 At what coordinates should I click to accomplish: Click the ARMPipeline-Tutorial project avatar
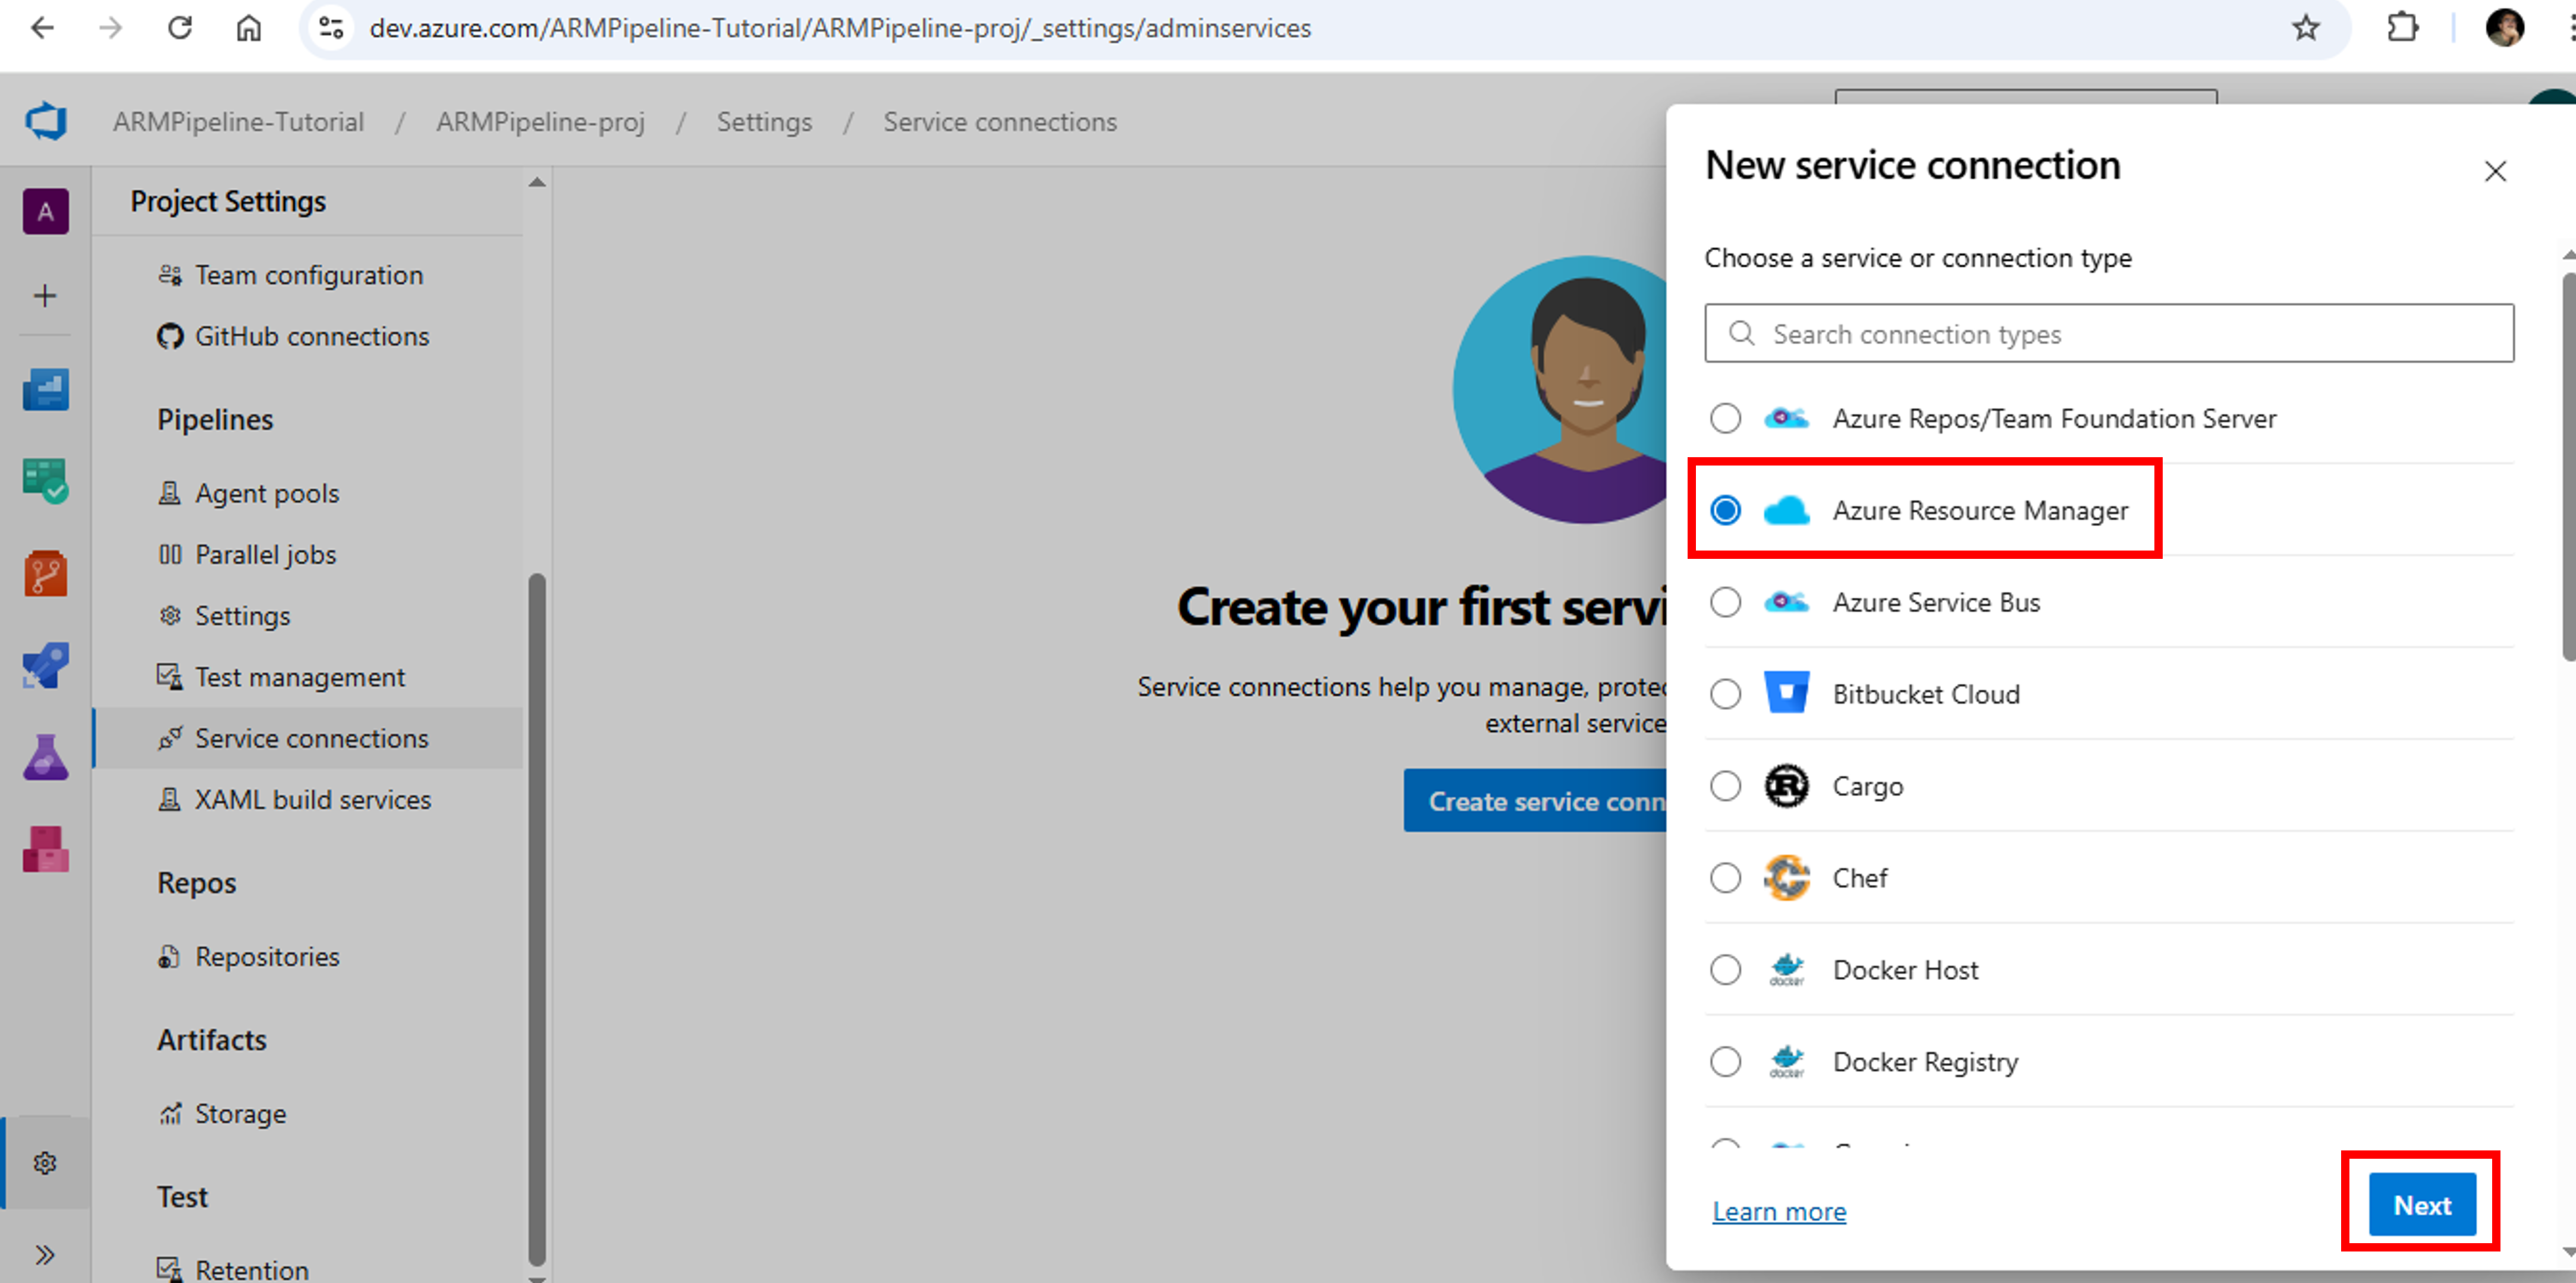(x=45, y=211)
